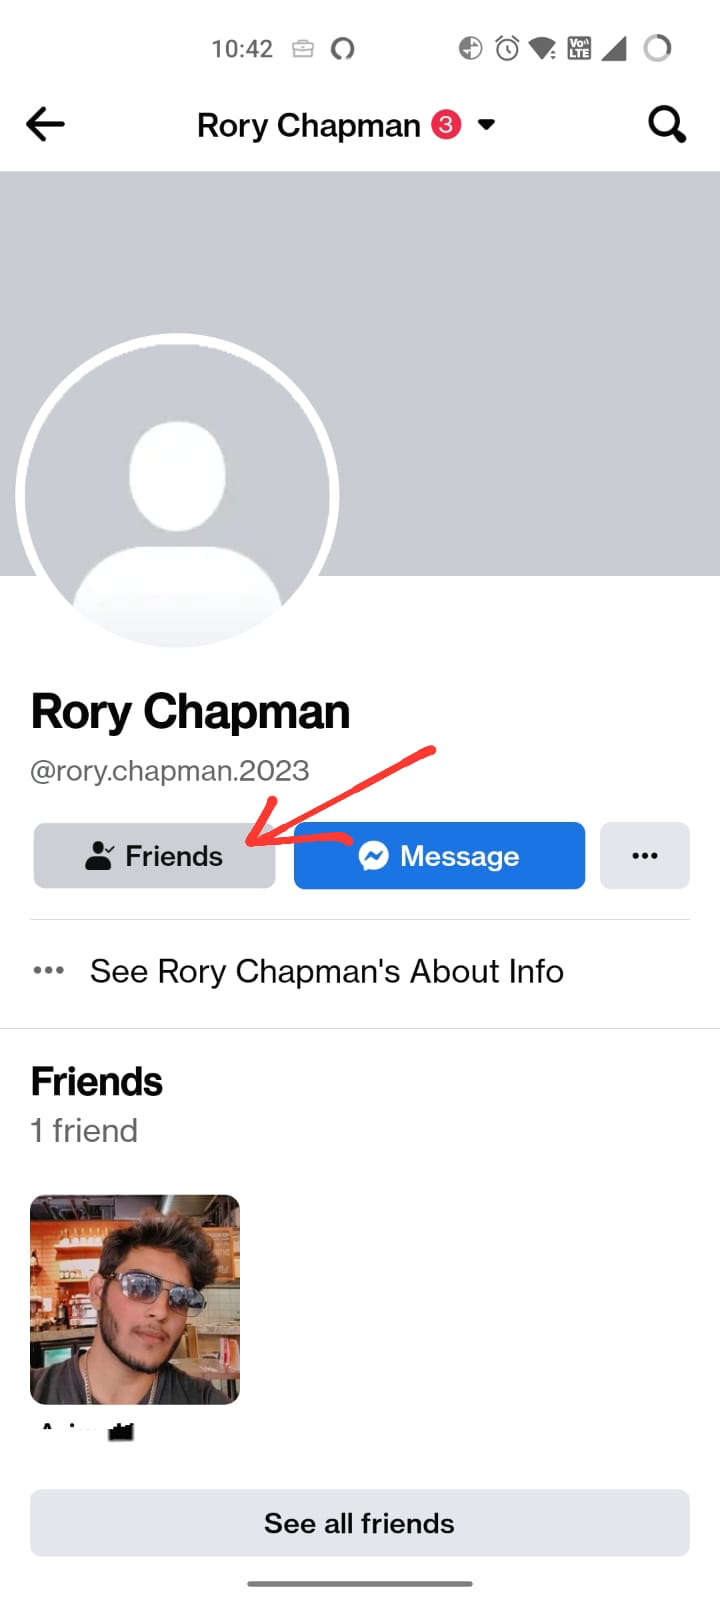Open the dropdown arrow next to Rory Chapman's name
The width and height of the screenshot is (720, 1600).
[486, 124]
